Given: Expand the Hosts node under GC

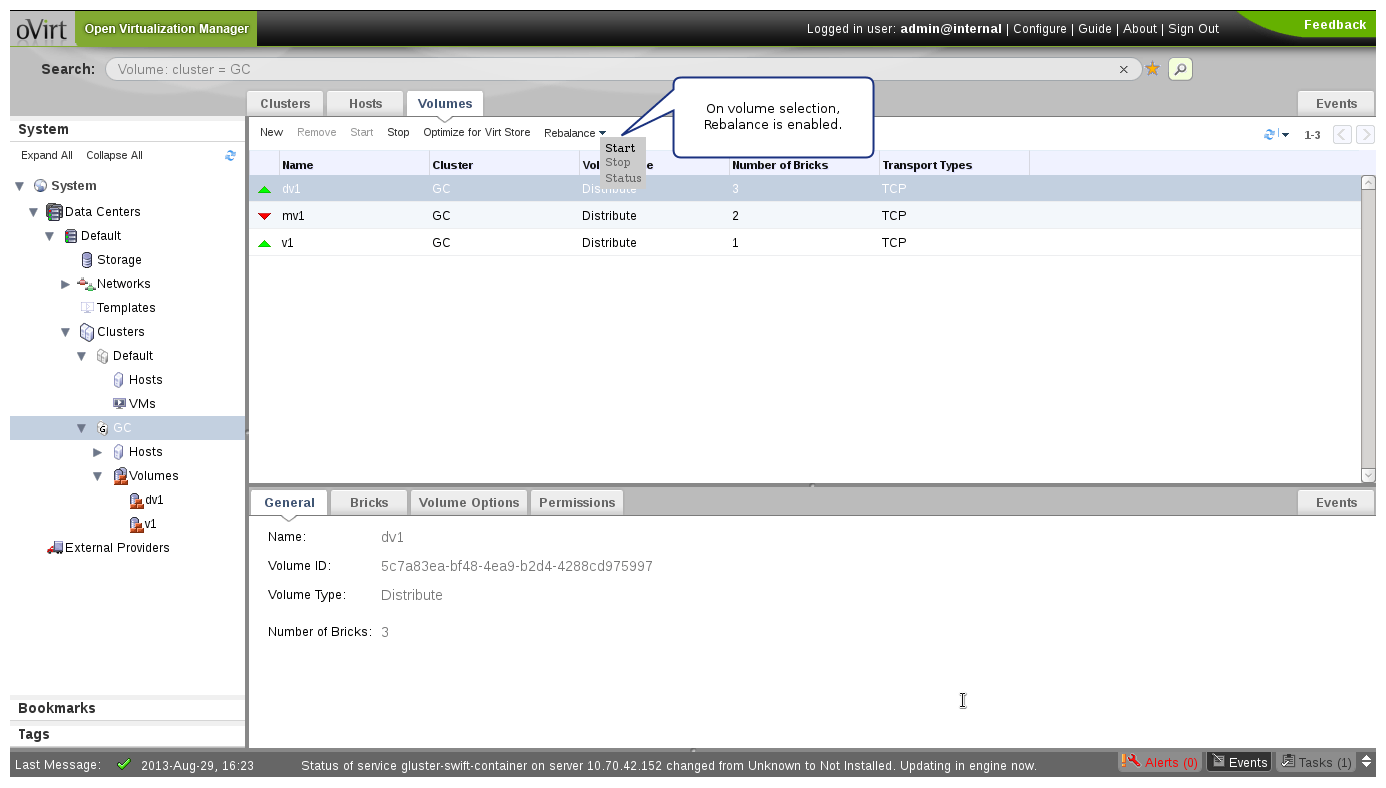Looking at the screenshot, I should (x=98, y=452).
